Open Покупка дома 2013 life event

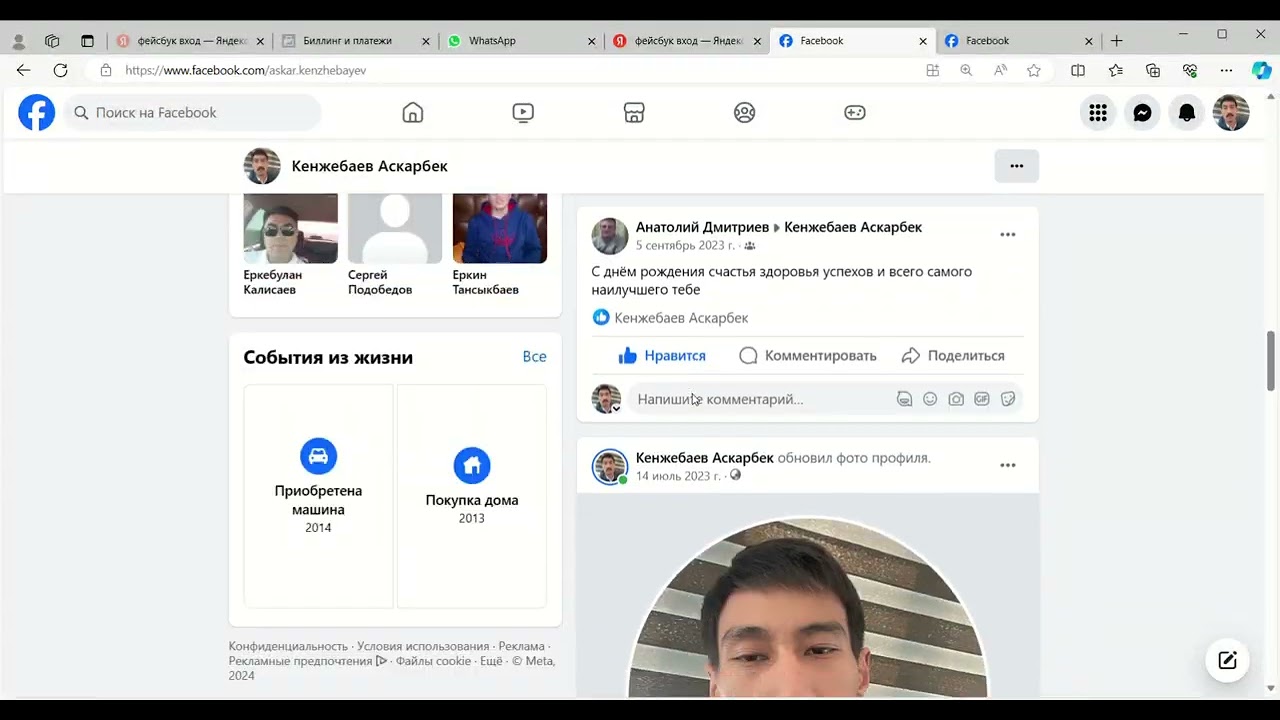click(472, 496)
